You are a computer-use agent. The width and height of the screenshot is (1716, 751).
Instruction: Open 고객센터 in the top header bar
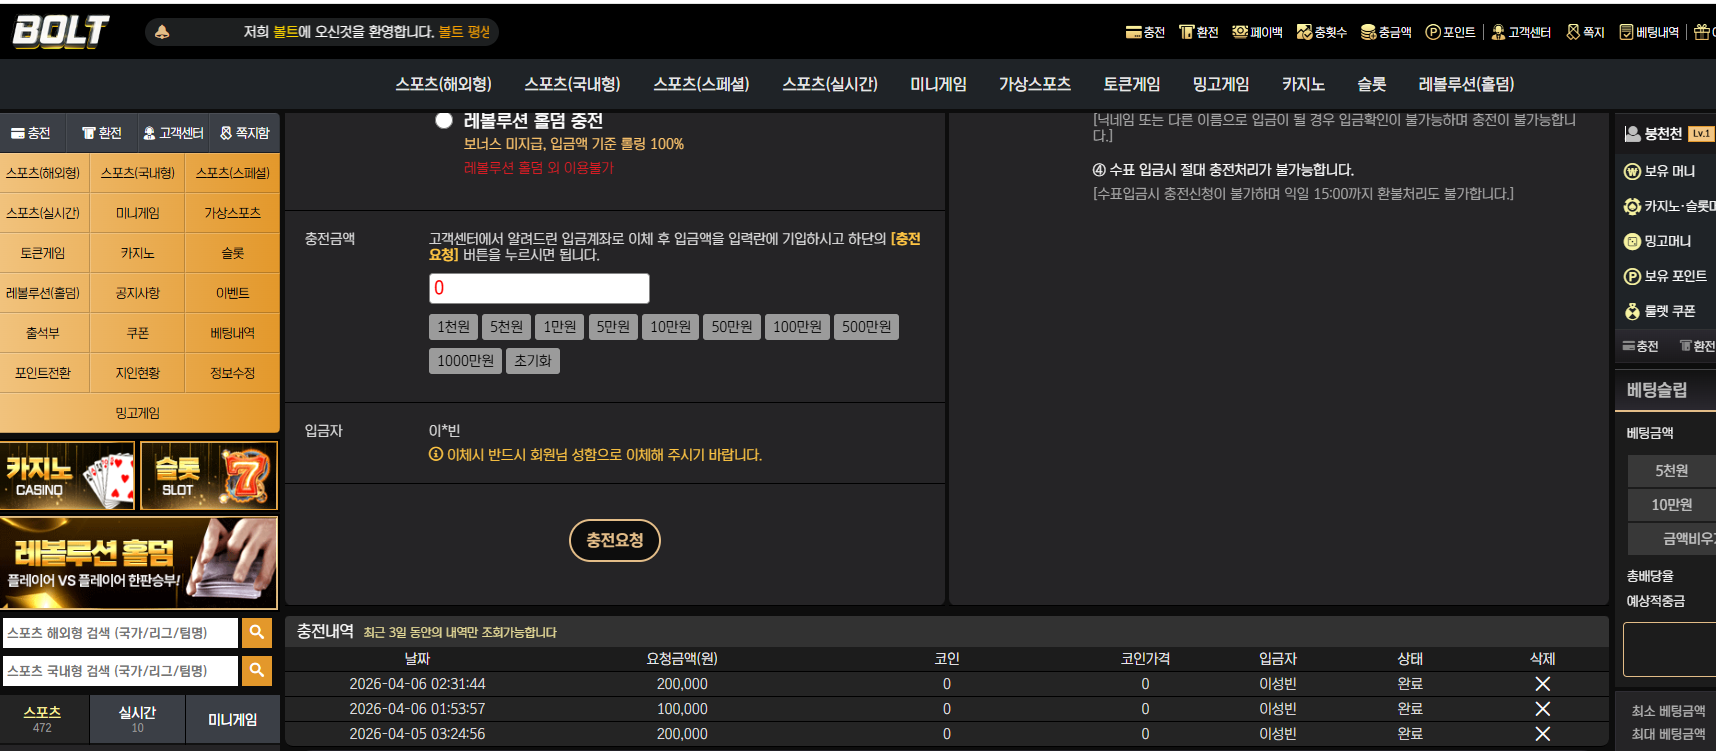coord(1521,32)
